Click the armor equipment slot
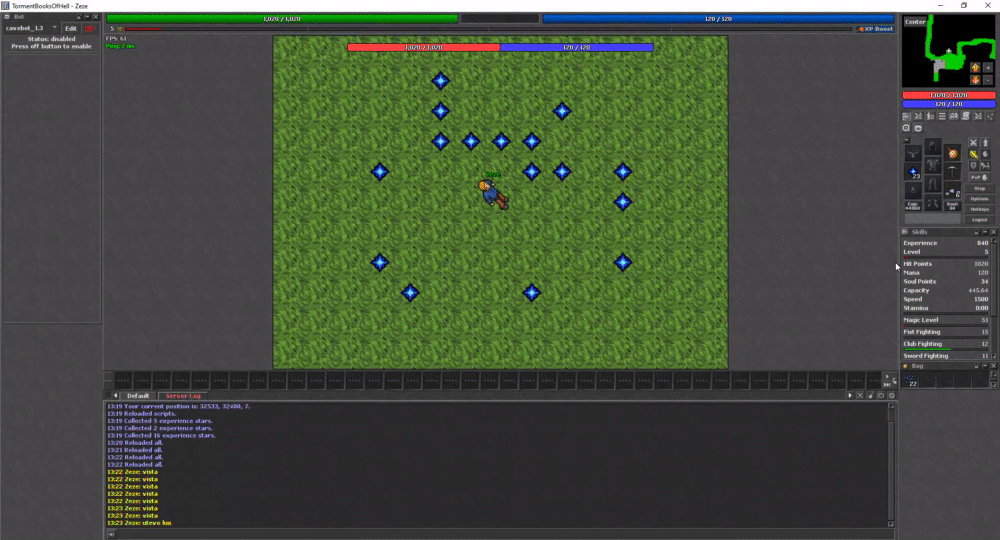Screen dimensions: 1000x540 click(933, 166)
